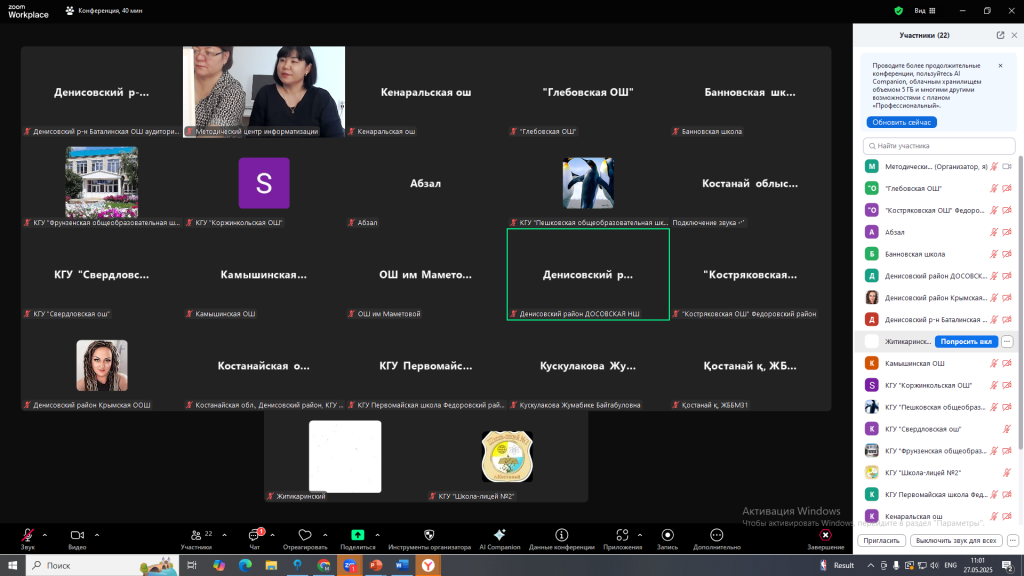Select the penguin avatar video tile

(588, 183)
